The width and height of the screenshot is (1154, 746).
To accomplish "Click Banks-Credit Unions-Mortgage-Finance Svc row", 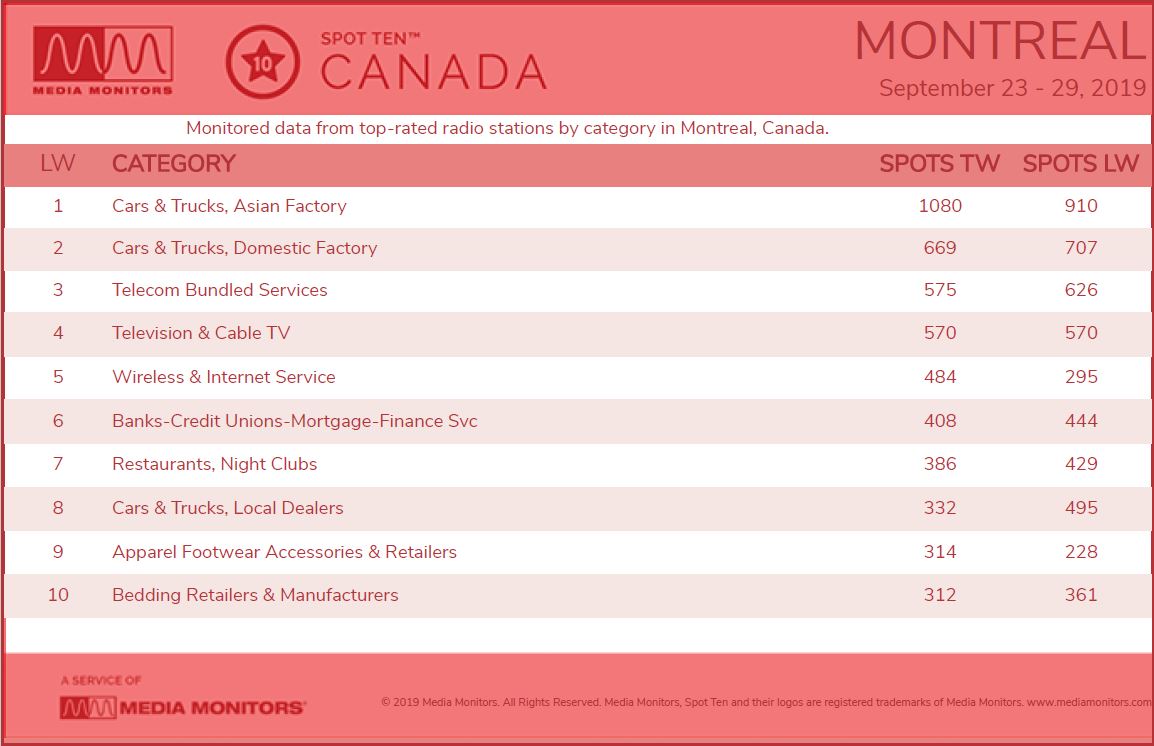I will pos(577,421).
